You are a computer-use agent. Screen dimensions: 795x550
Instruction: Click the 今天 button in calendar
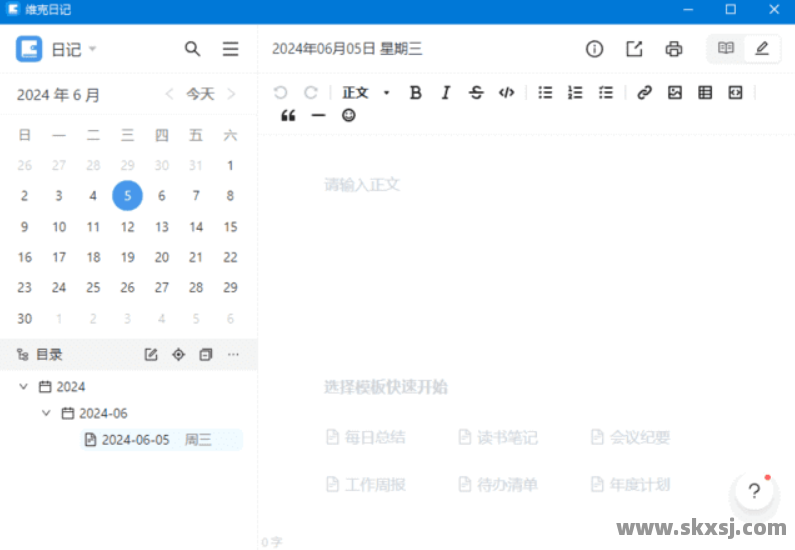pos(200,94)
